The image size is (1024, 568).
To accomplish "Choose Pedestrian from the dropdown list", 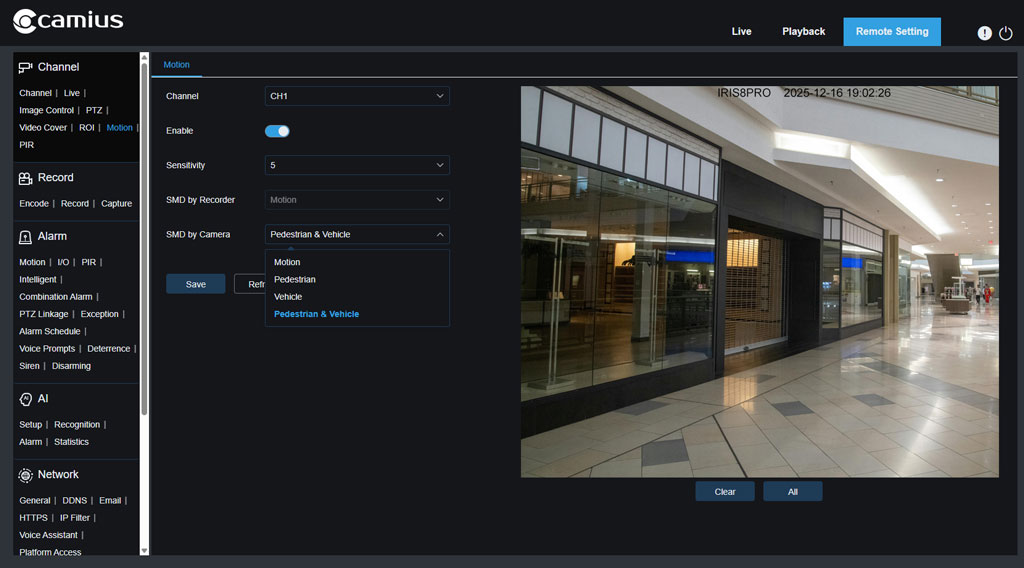I will pyautogui.click(x=295, y=280).
